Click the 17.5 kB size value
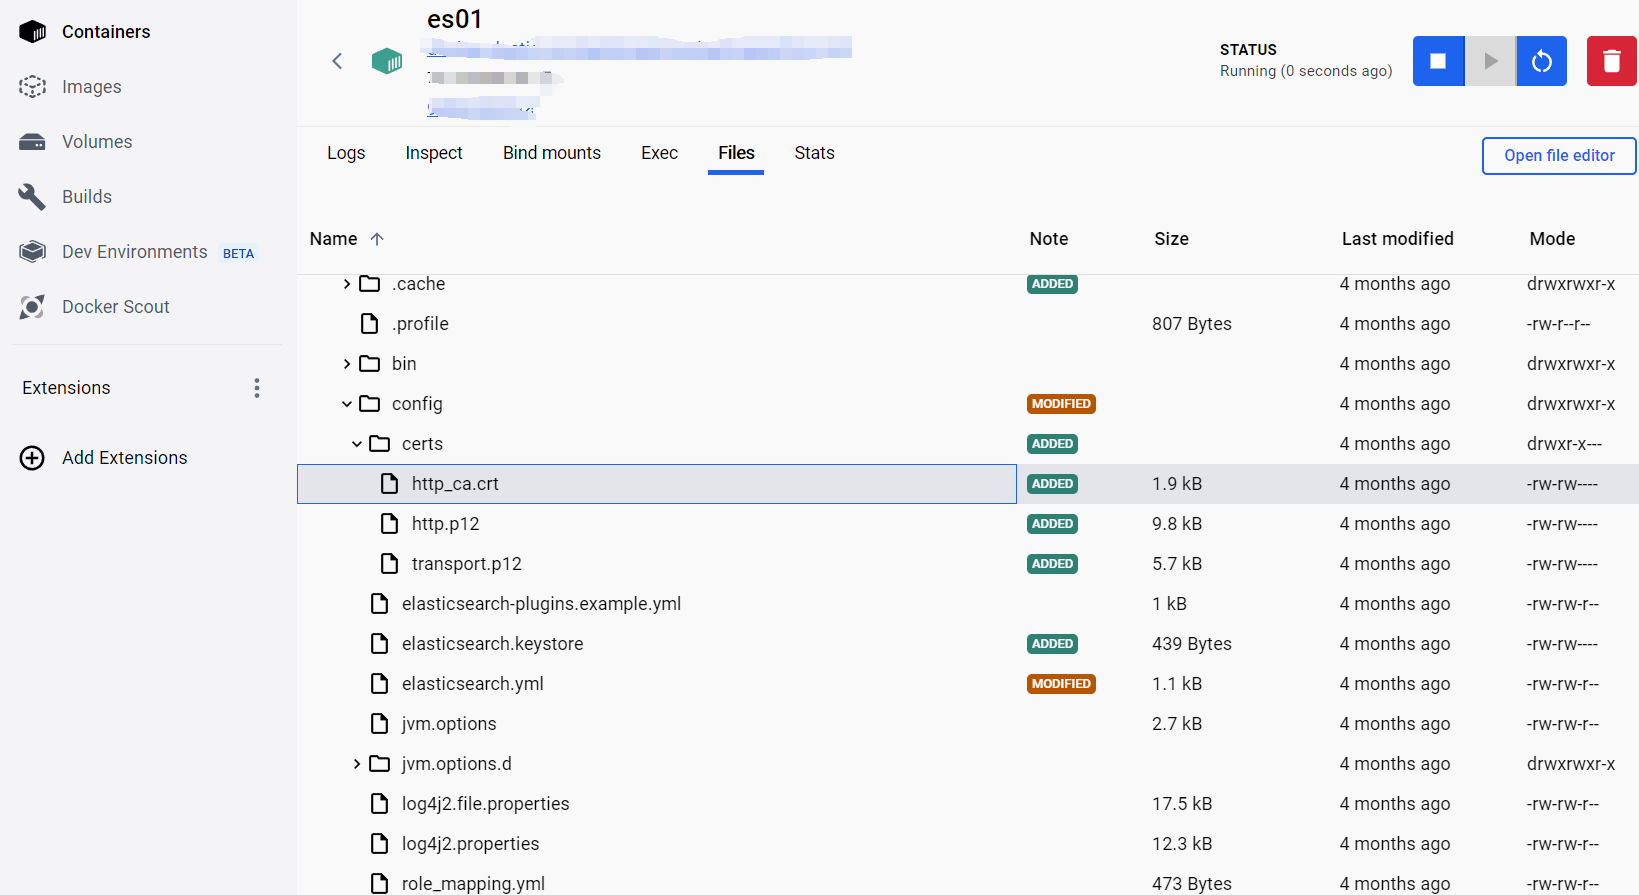The image size is (1639, 895). coord(1182,804)
